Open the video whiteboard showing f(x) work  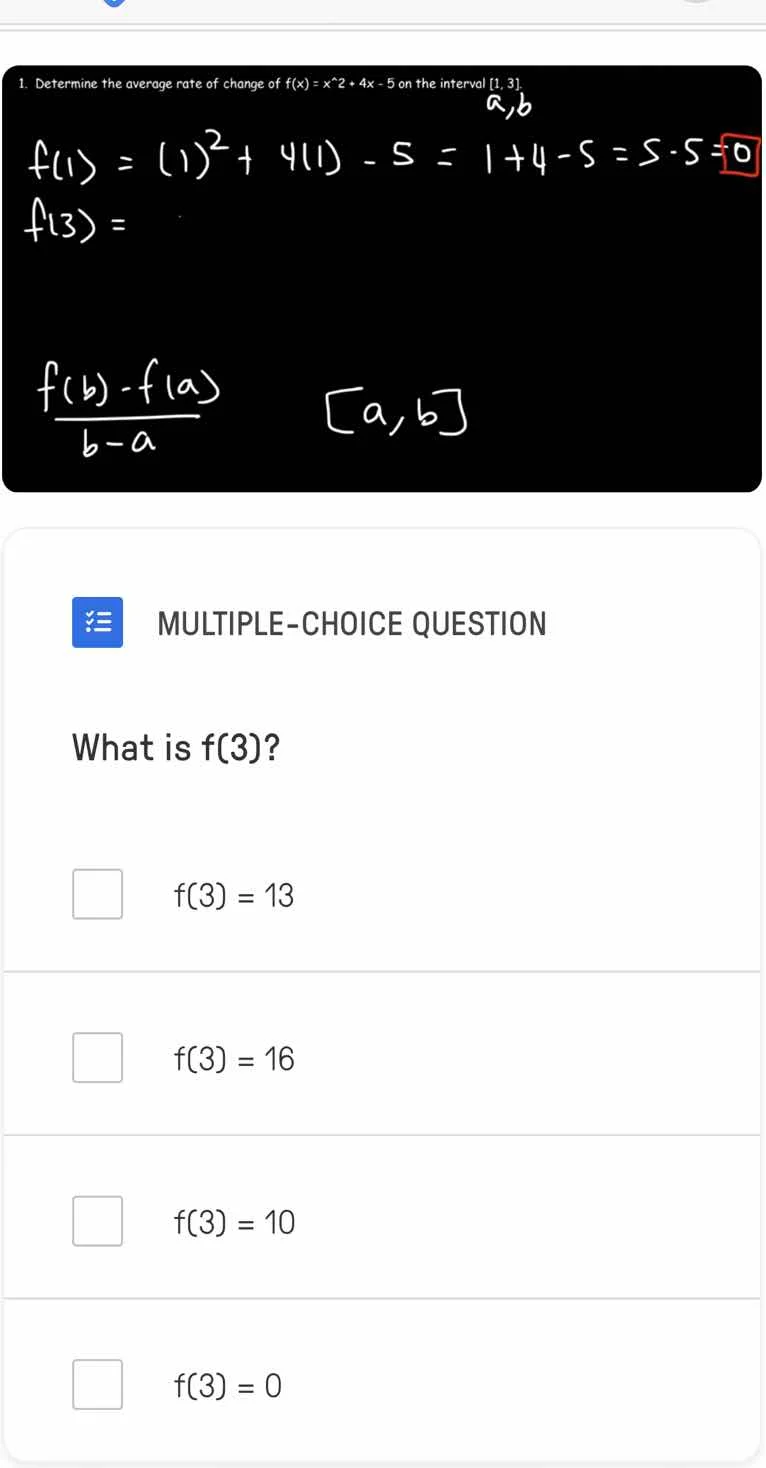[383, 290]
